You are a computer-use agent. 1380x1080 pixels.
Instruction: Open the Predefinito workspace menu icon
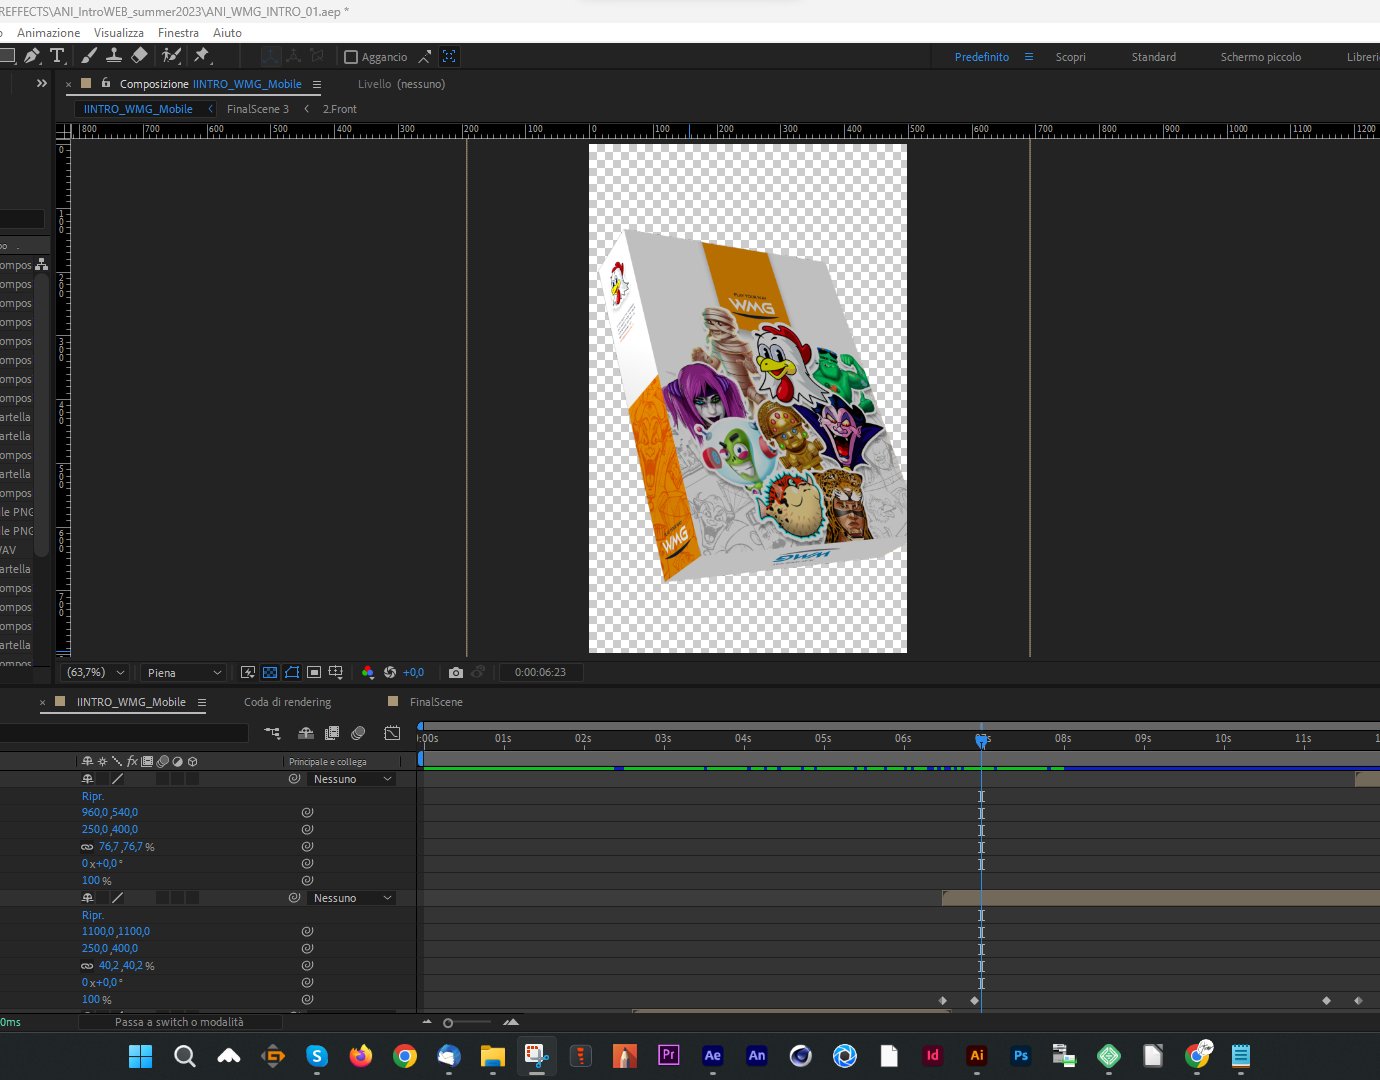(x=1029, y=57)
